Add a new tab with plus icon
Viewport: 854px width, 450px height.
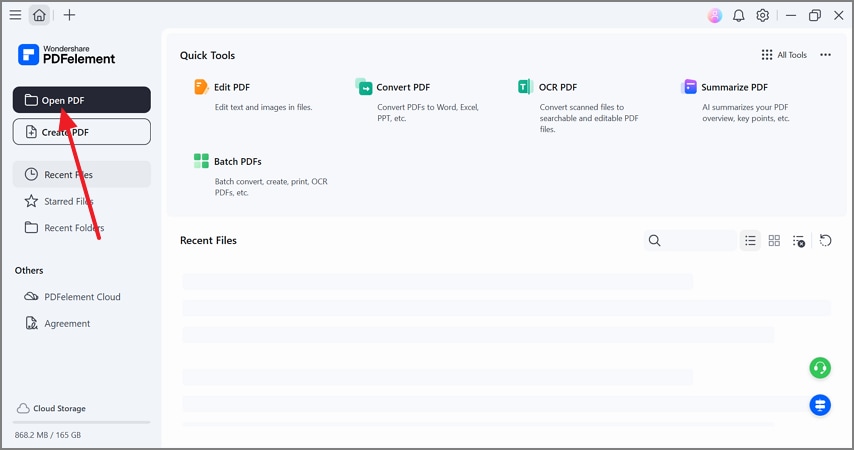[69, 15]
